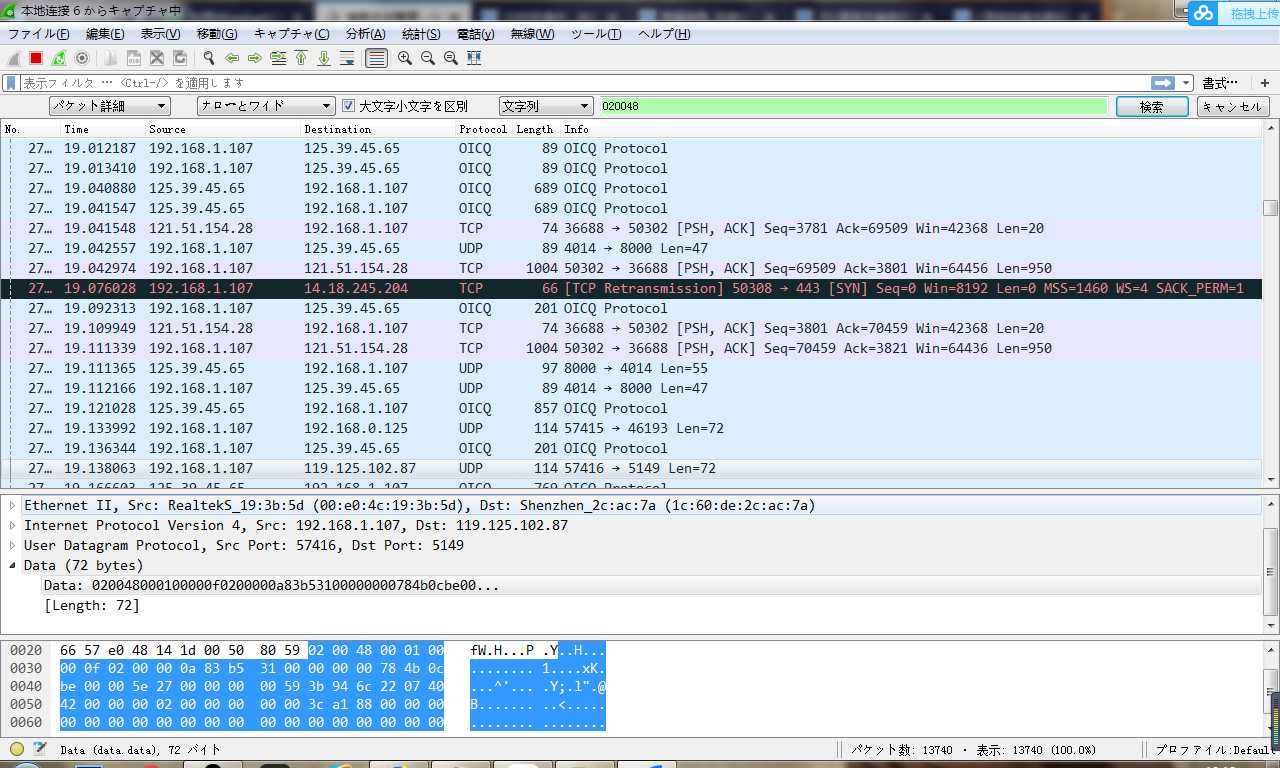Expand the Ethernet II tree node
1280x768 pixels.
click(x=13, y=506)
